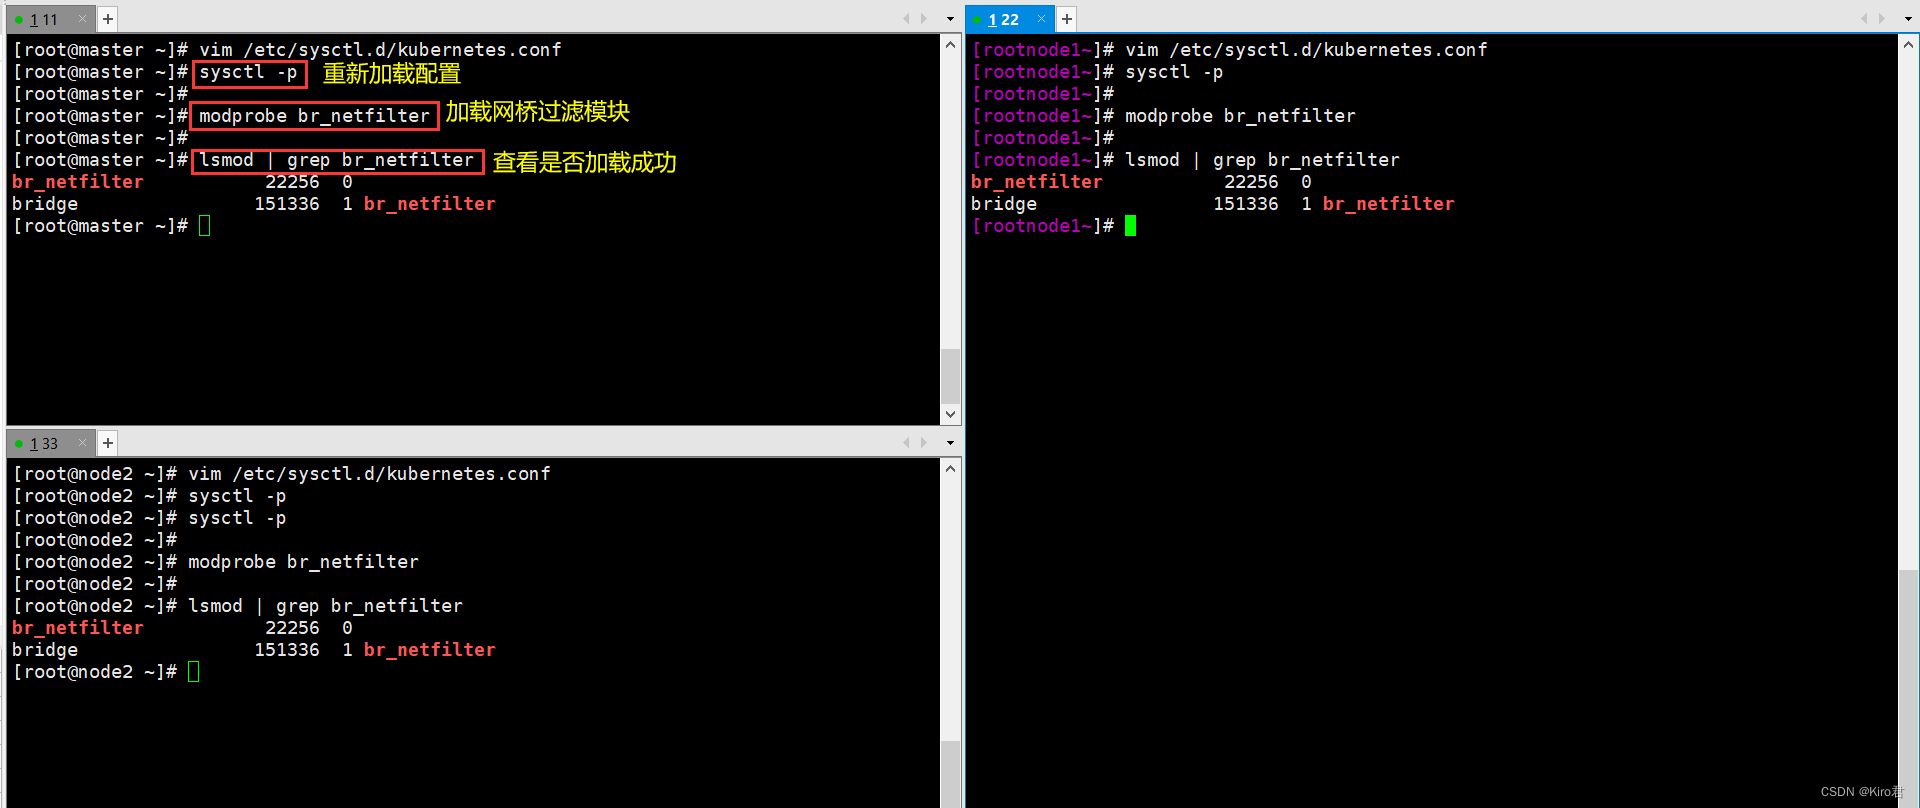Screen dimensions: 1920x808
Task: Click the green status dot on tab '1 33'
Action: tap(19, 443)
